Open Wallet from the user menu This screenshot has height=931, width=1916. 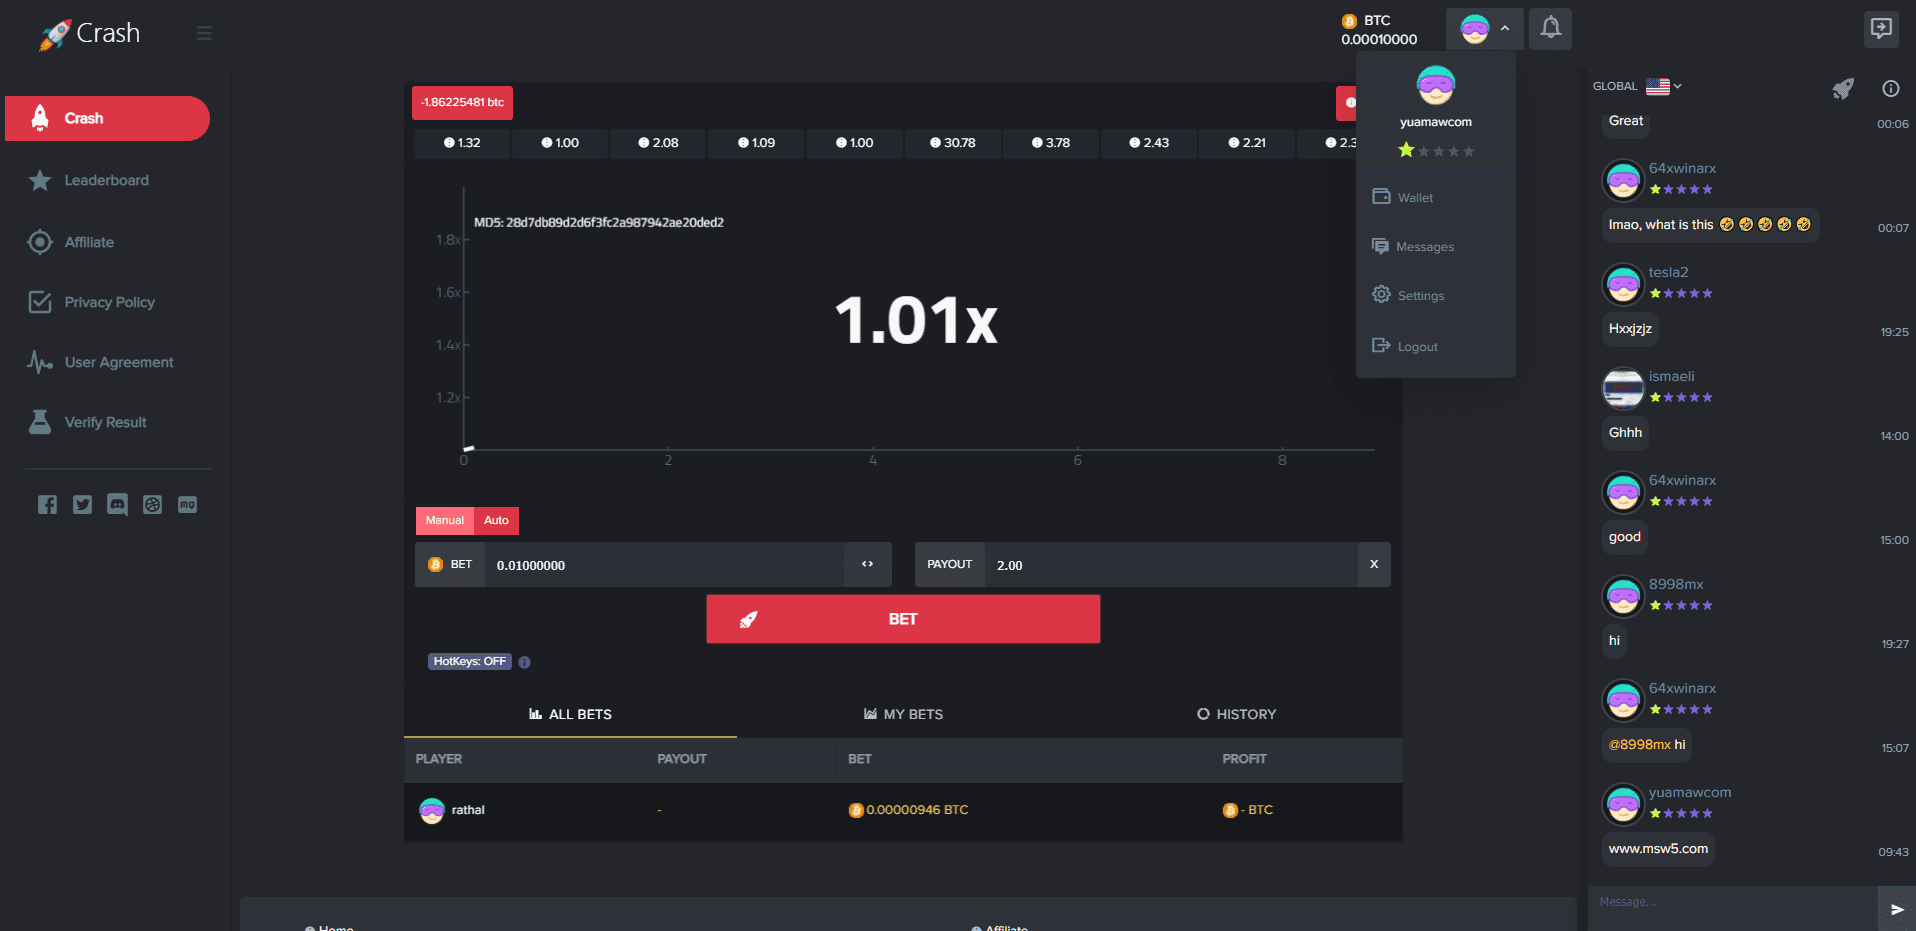coord(1414,198)
